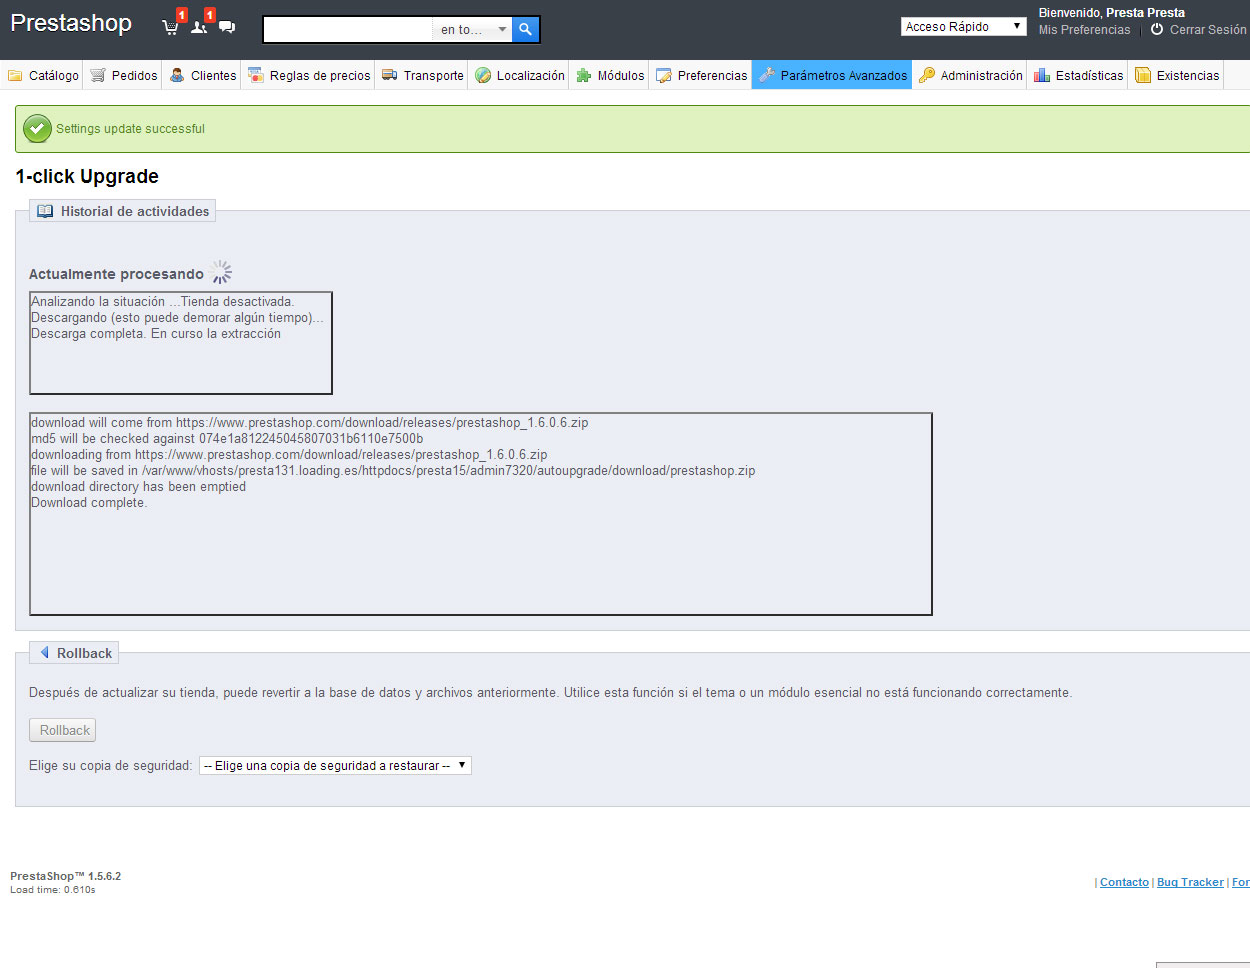Open the Módulos menu
This screenshot has height=968, width=1250.
(x=610, y=75)
